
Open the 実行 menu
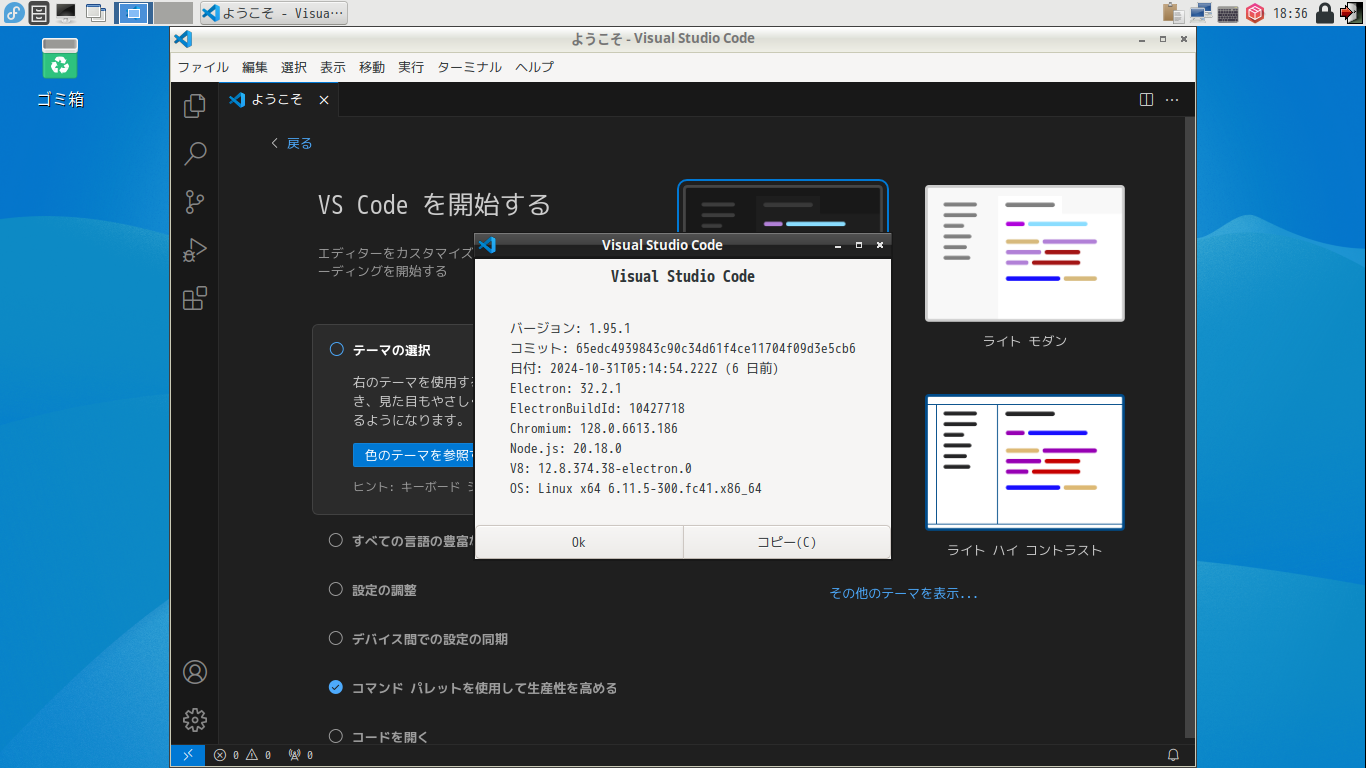411,67
